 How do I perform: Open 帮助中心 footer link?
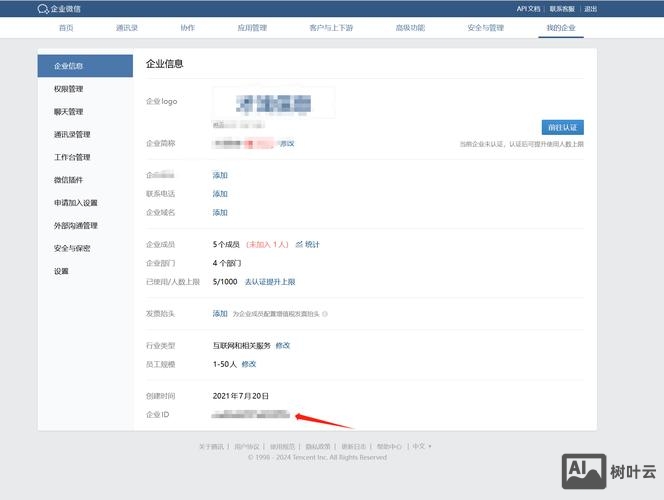coord(389,446)
